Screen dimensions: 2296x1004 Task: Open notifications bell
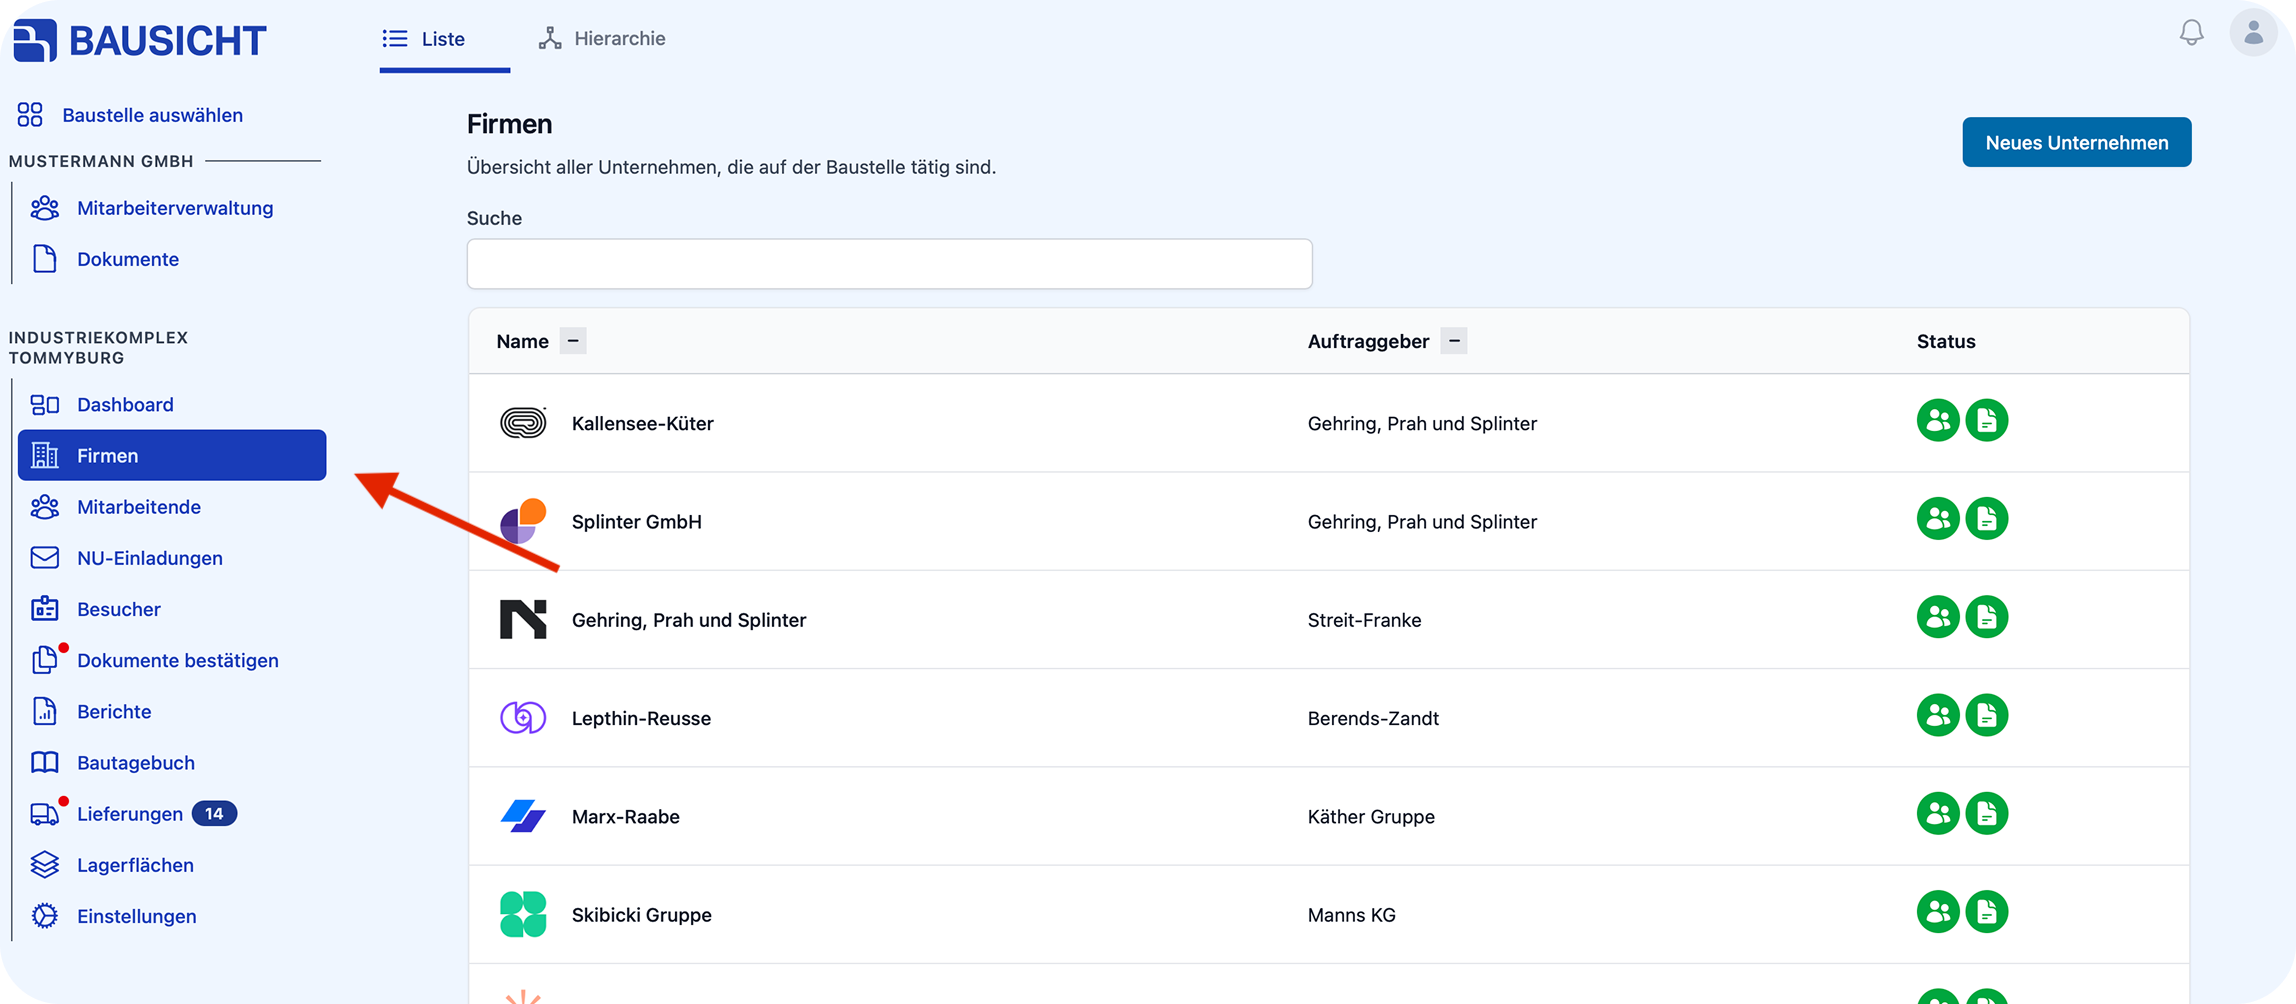(2191, 33)
